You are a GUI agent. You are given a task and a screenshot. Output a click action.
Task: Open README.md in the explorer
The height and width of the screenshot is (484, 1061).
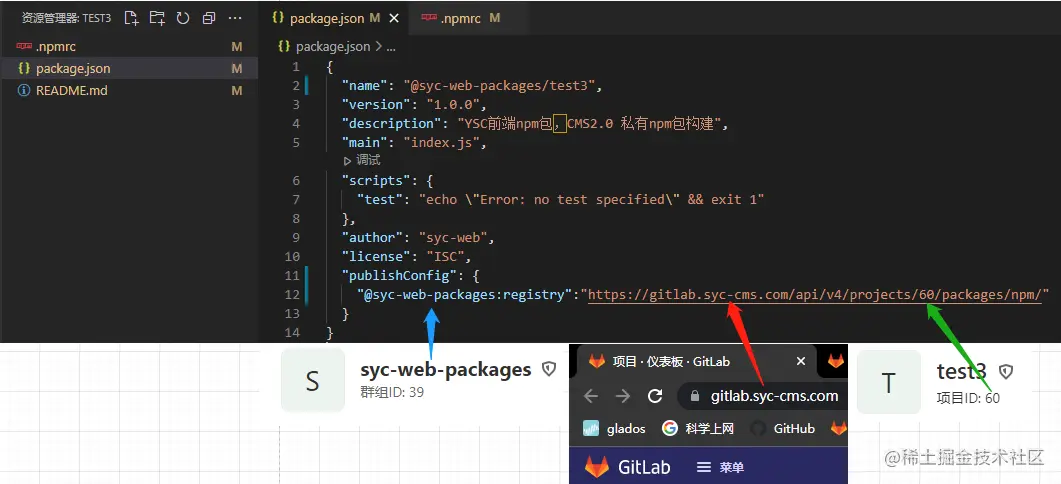(x=129, y=90)
